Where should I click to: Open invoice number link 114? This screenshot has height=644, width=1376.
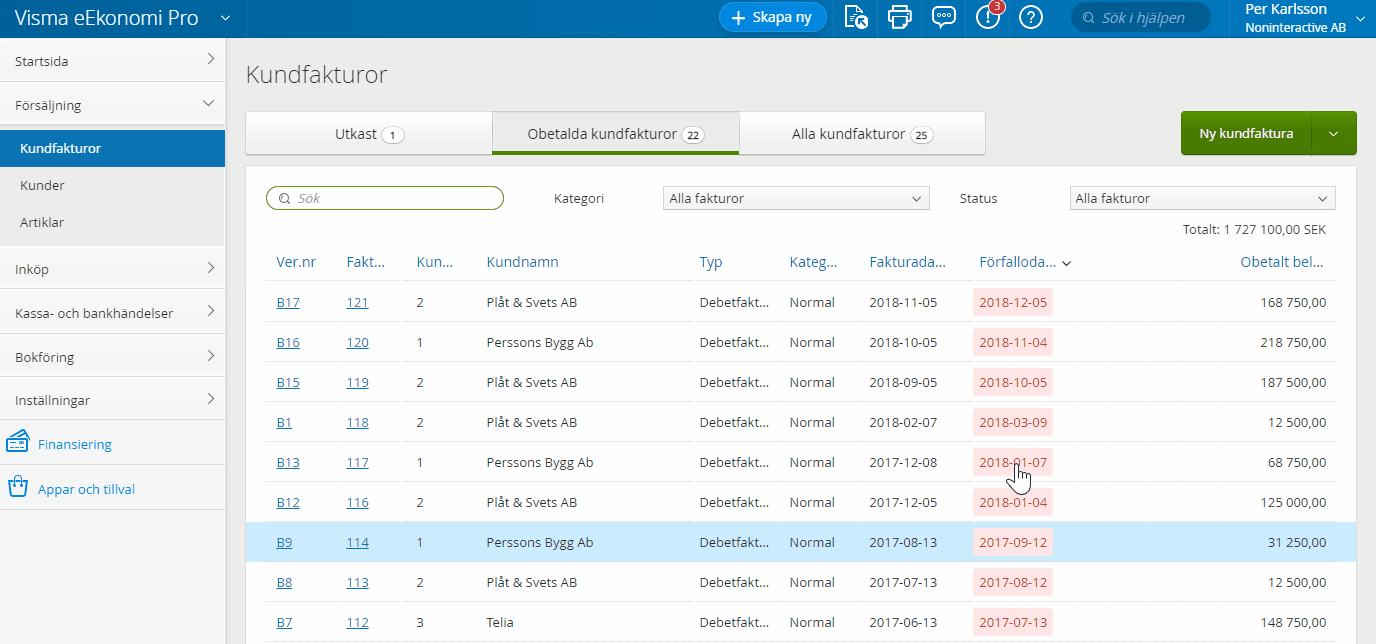tap(357, 542)
